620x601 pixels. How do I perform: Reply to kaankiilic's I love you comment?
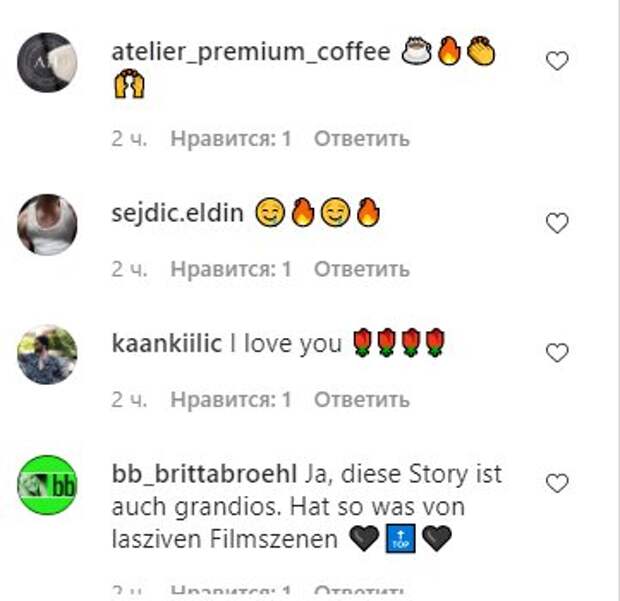(x=362, y=400)
